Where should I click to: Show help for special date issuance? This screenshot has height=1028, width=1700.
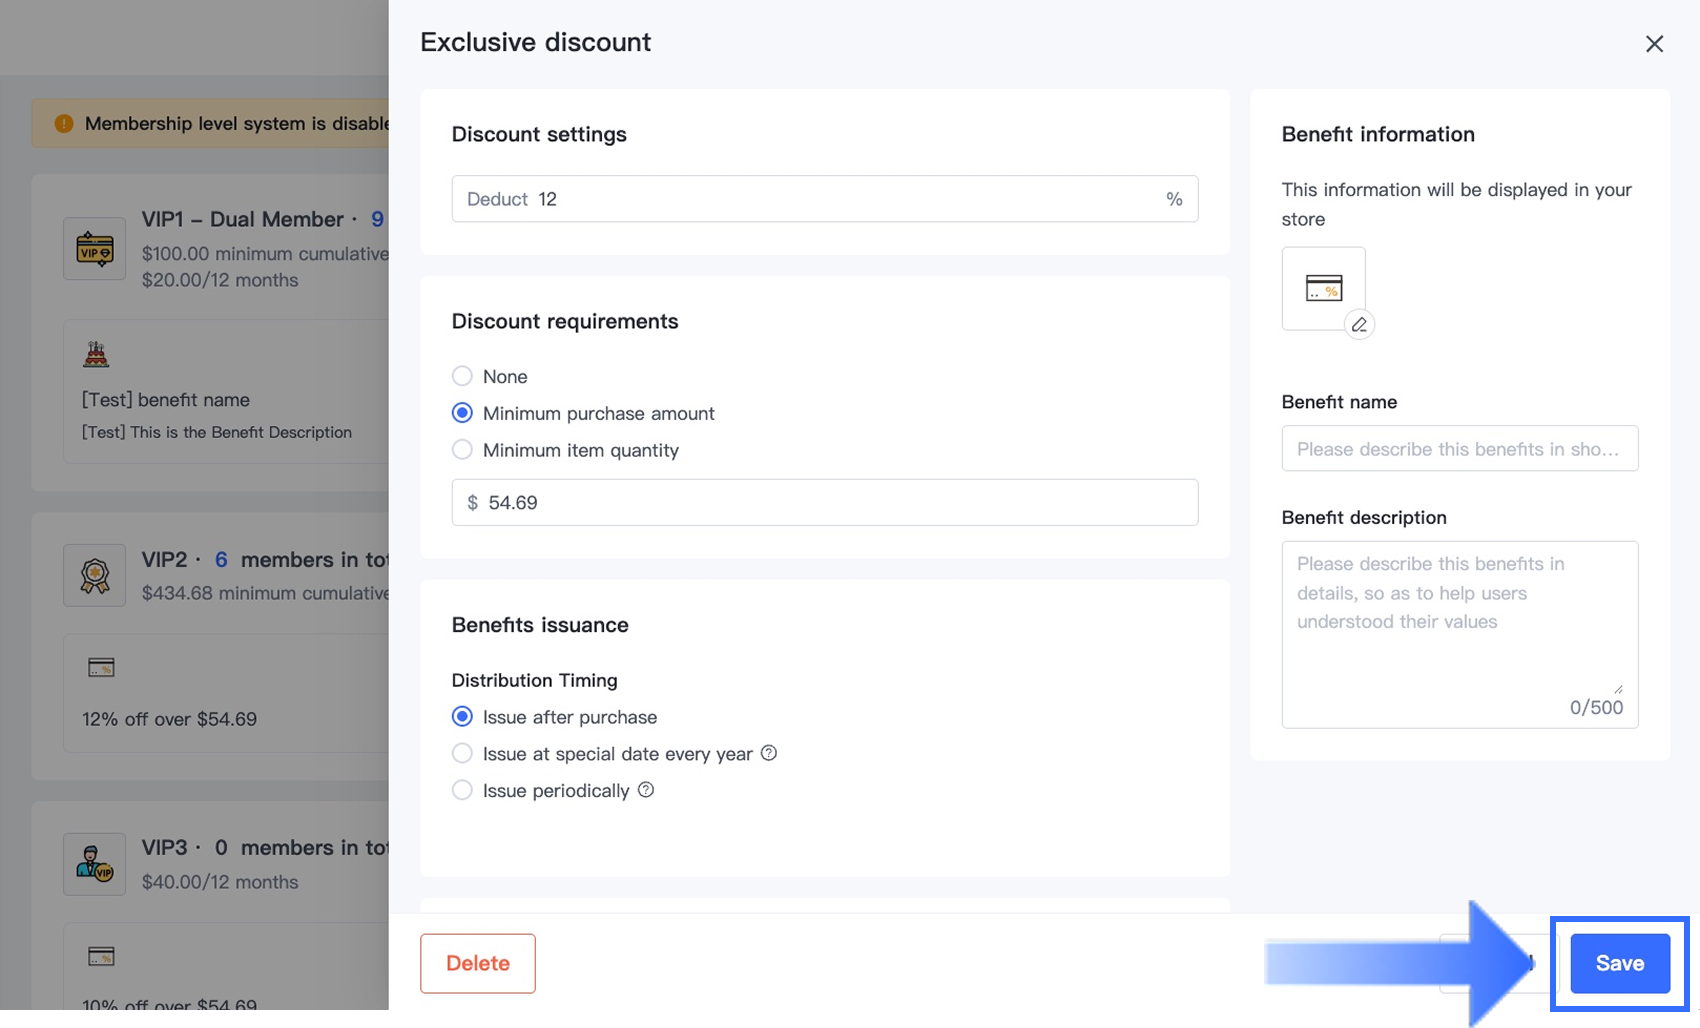769,753
